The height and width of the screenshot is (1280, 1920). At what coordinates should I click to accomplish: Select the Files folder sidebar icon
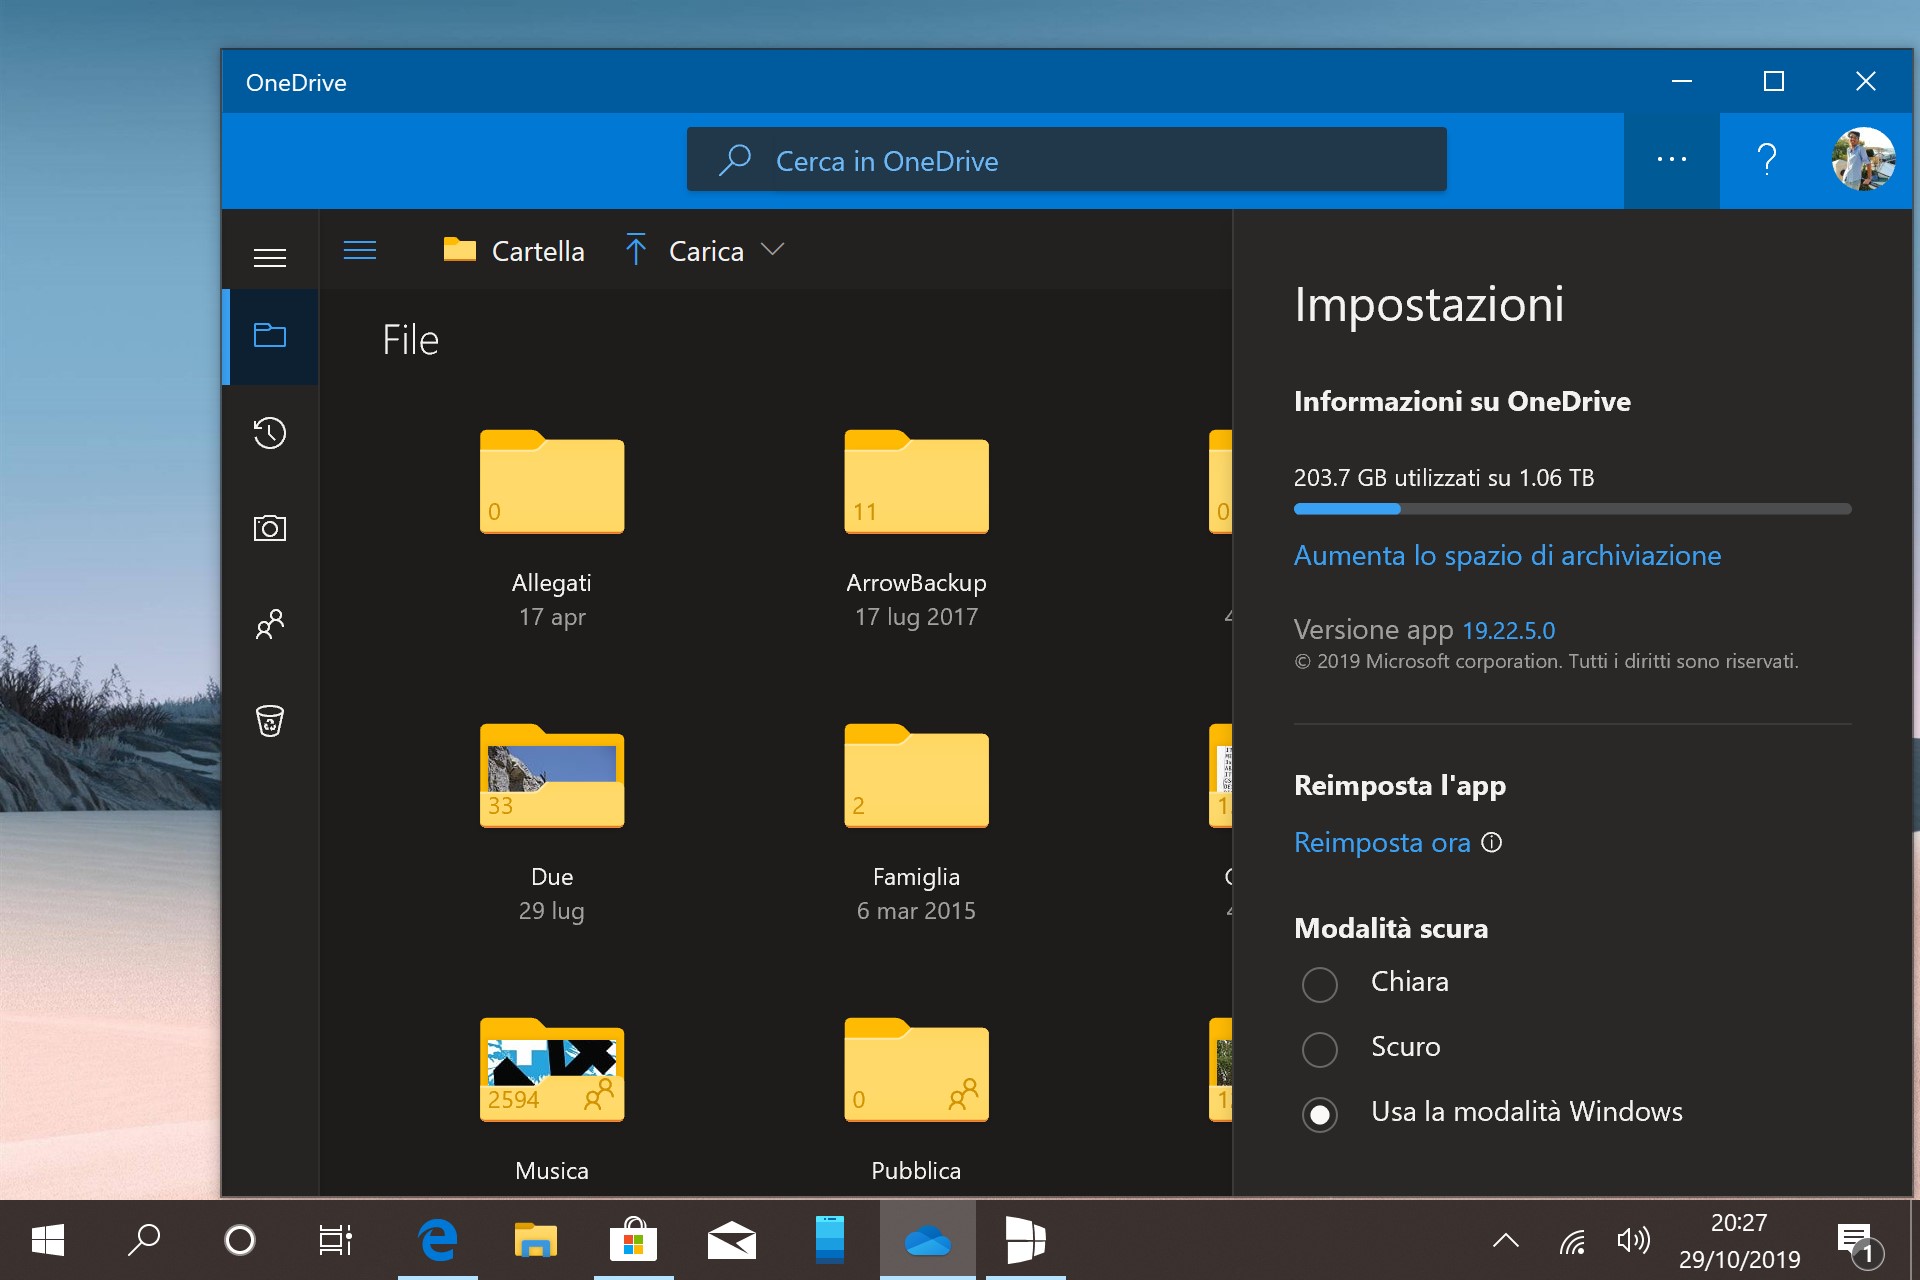[270, 336]
